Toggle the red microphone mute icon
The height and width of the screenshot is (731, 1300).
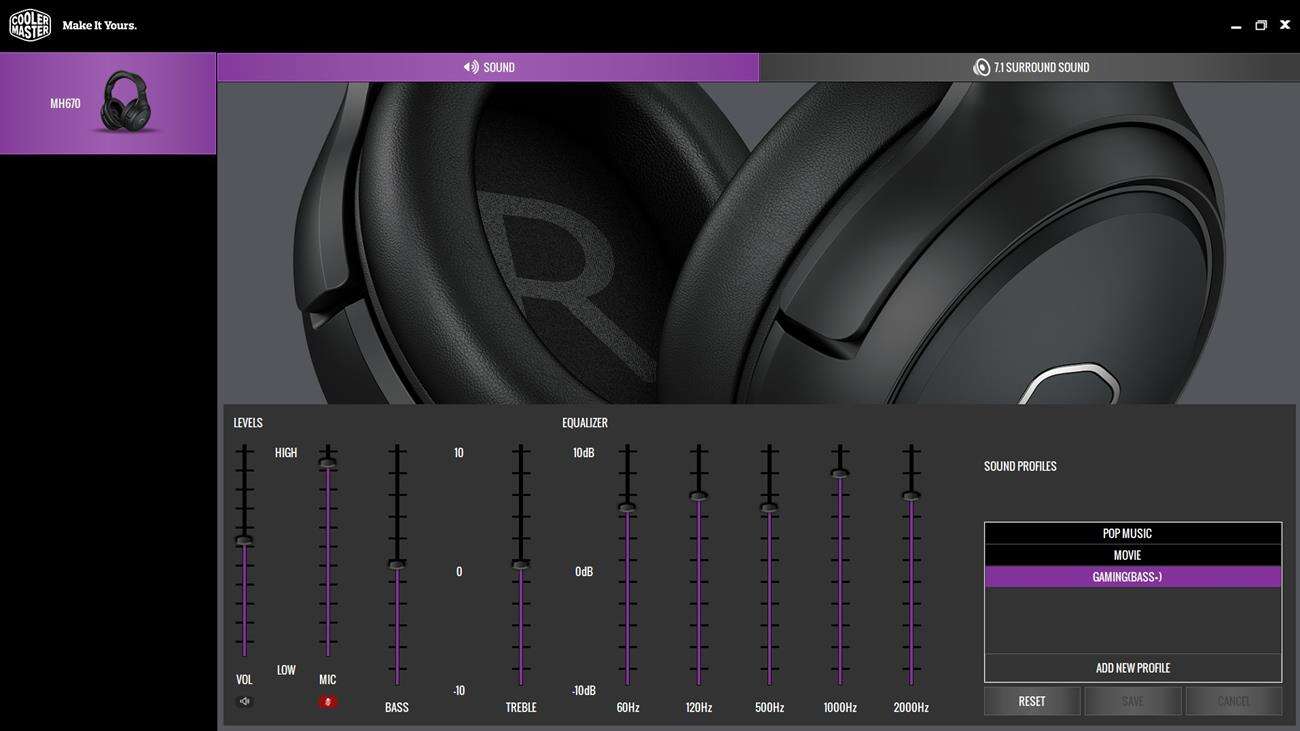pyautogui.click(x=327, y=702)
